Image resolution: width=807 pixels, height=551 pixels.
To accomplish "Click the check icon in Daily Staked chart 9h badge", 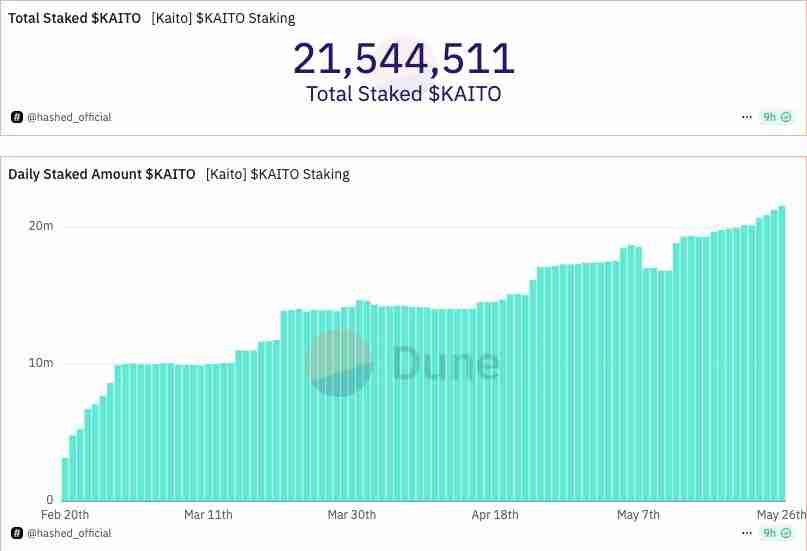I will [x=786, y=533].
